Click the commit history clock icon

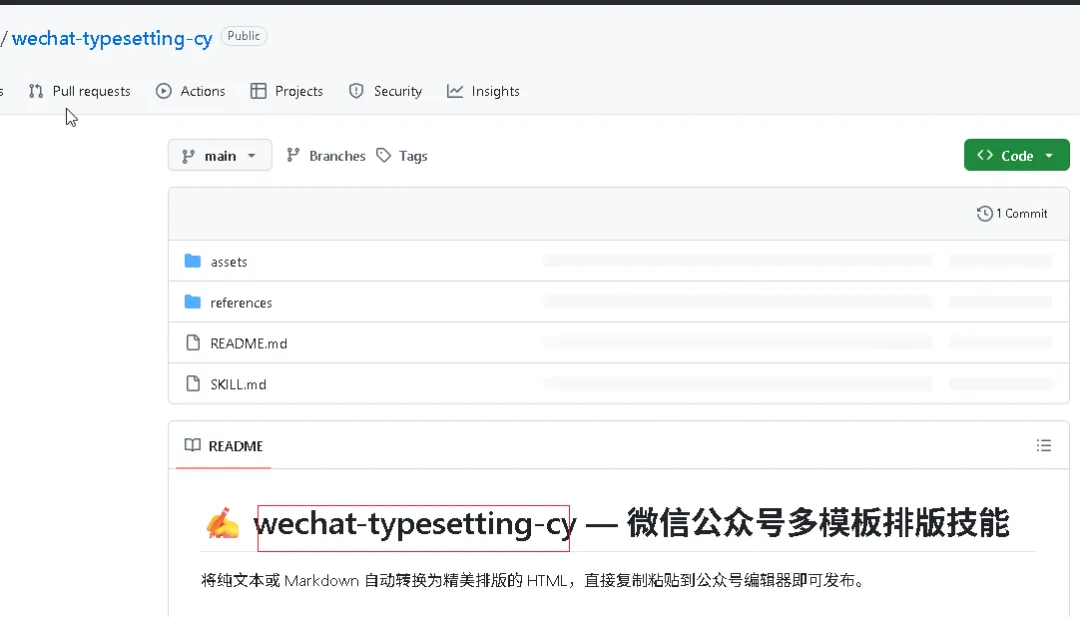pyautogui.click(x=985, y=213)
